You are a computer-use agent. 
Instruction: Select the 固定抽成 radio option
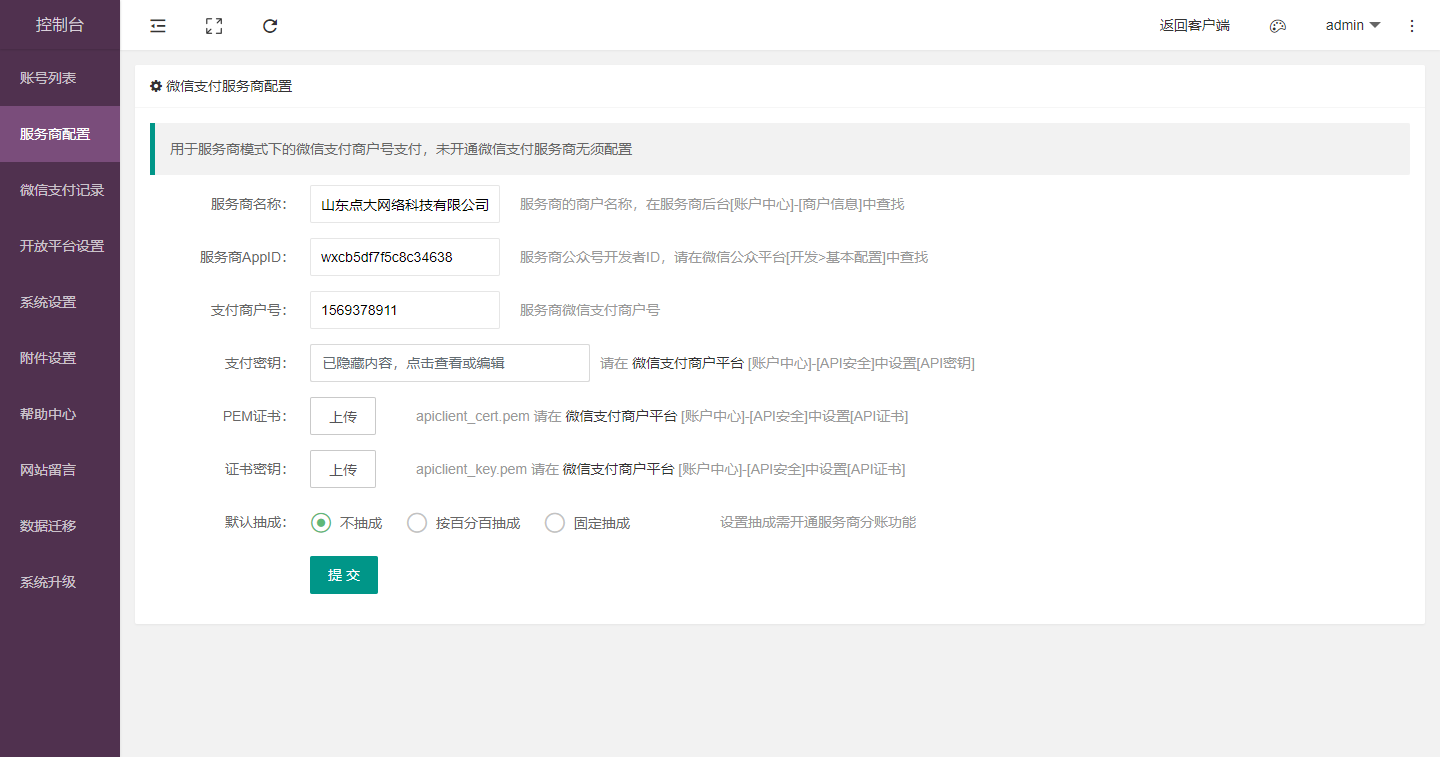pyautogui.click(x=588, y=523)
